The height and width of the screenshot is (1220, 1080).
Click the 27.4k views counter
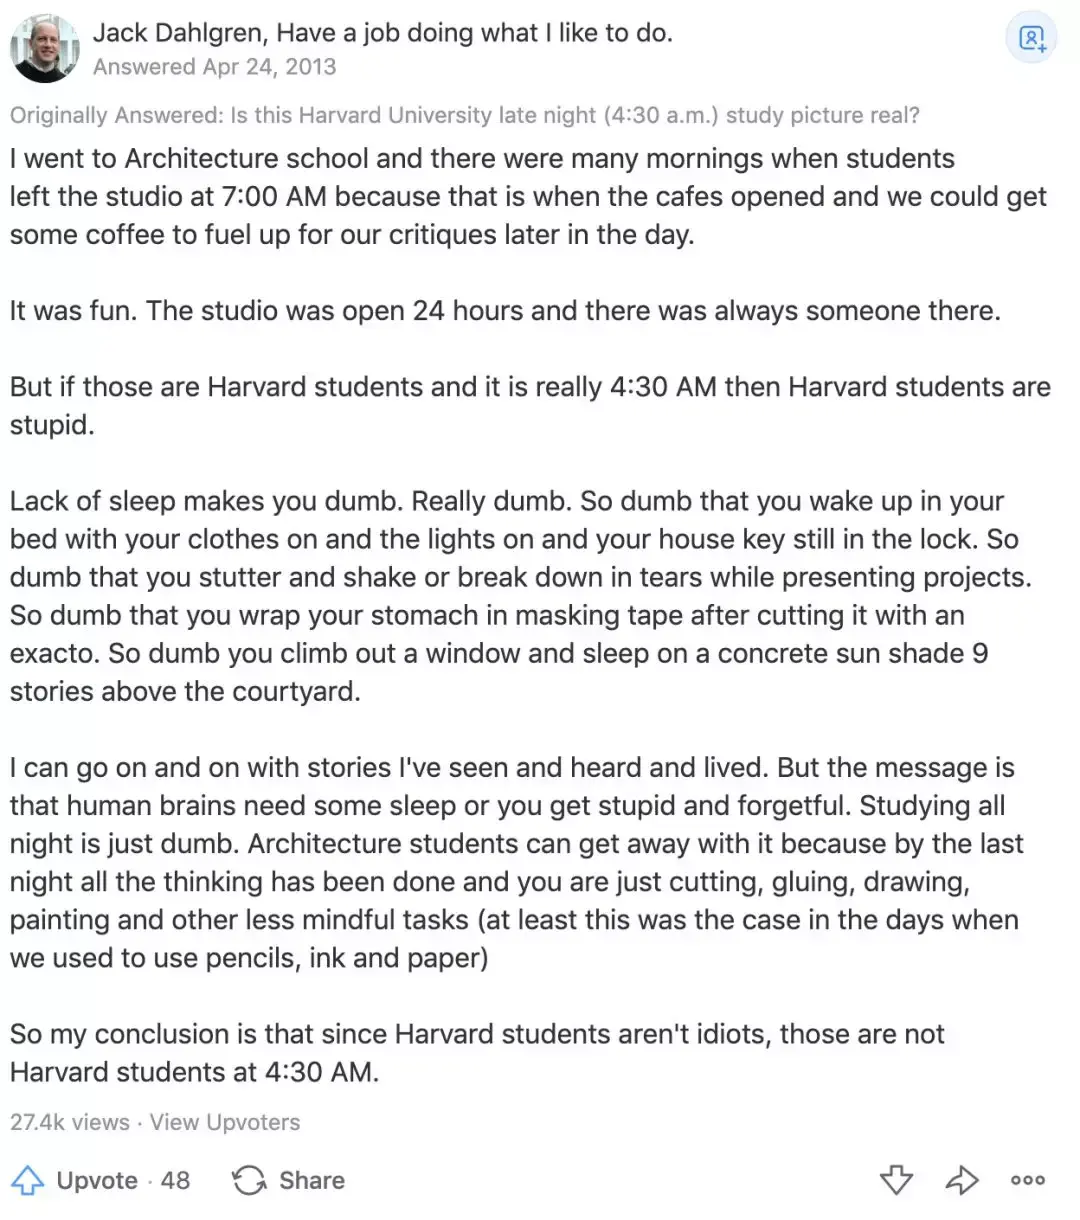point(69,1122)
